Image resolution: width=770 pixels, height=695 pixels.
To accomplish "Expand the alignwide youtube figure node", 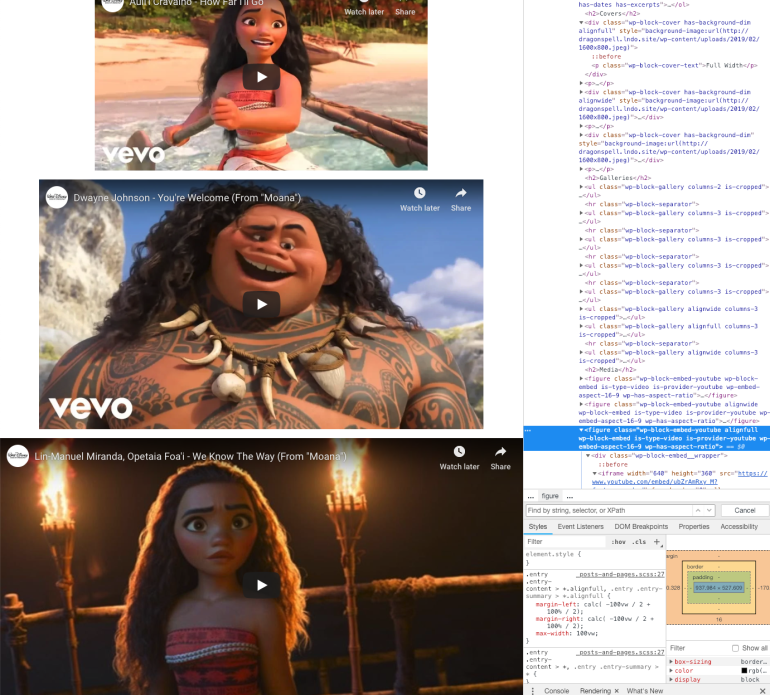I will (581, 404).
